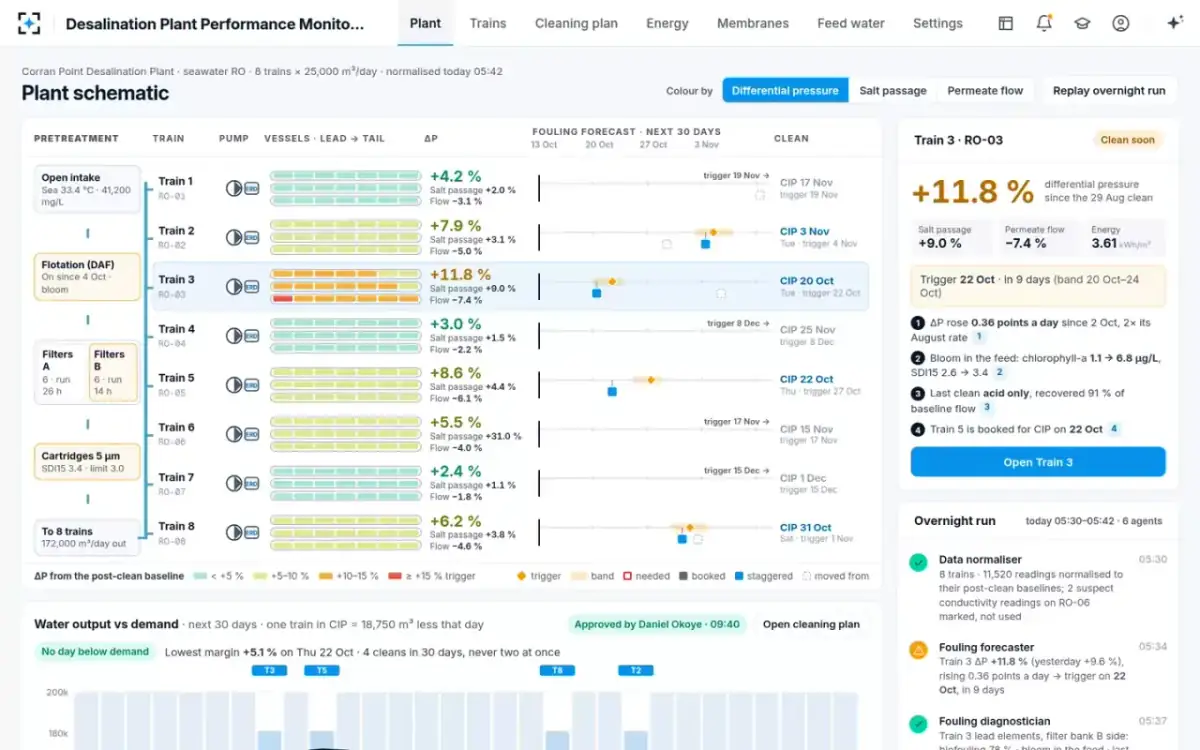Viewport: 1200px width, 750px height.
Task: Click Replay overnight run button
Action: point(1109,91)
